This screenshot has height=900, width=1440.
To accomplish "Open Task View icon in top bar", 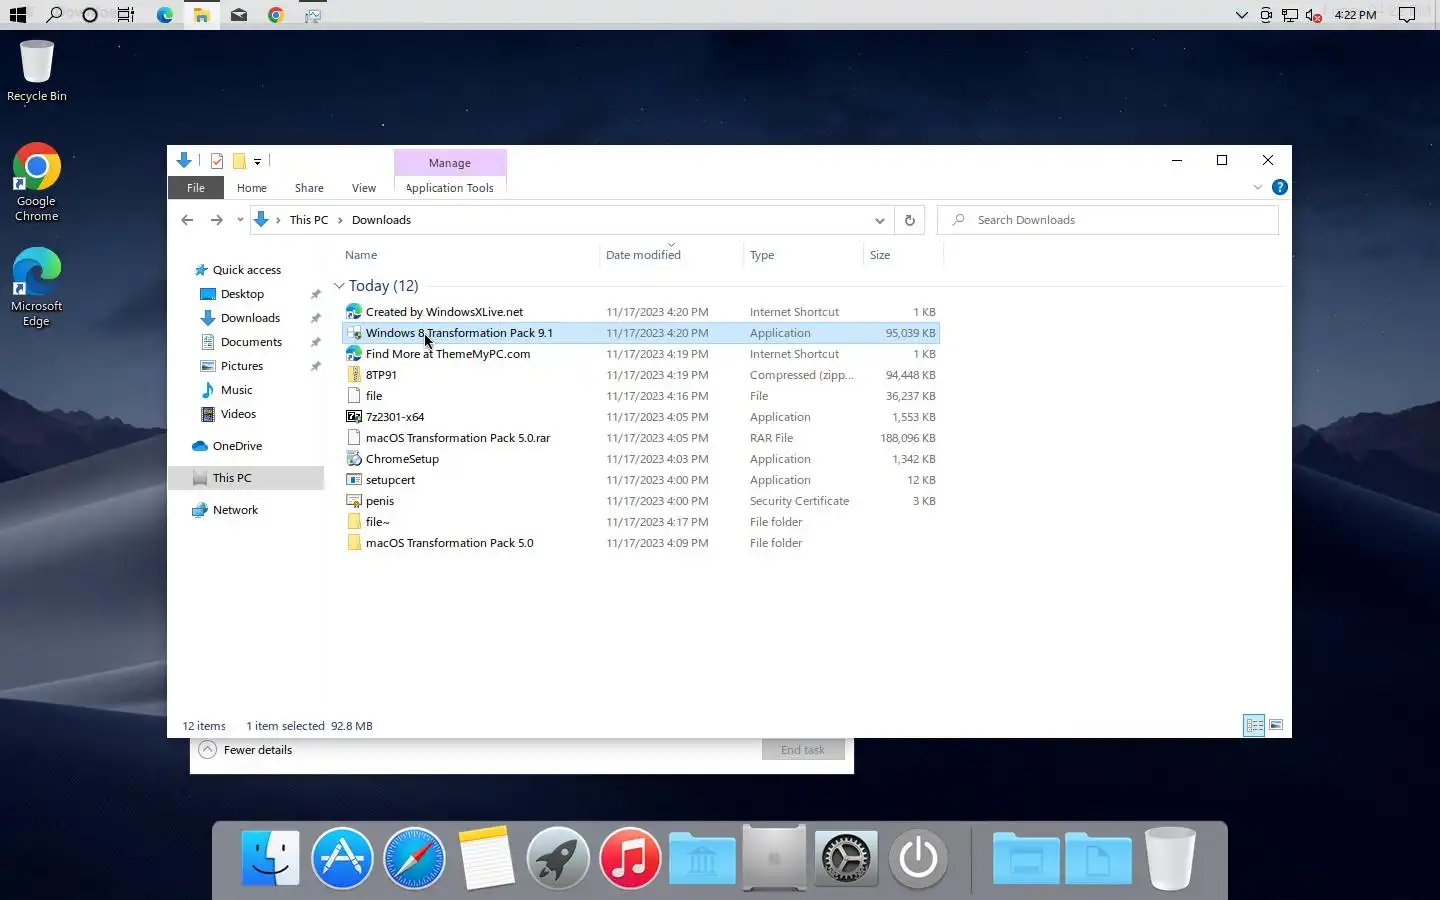I will coord(126,15).
